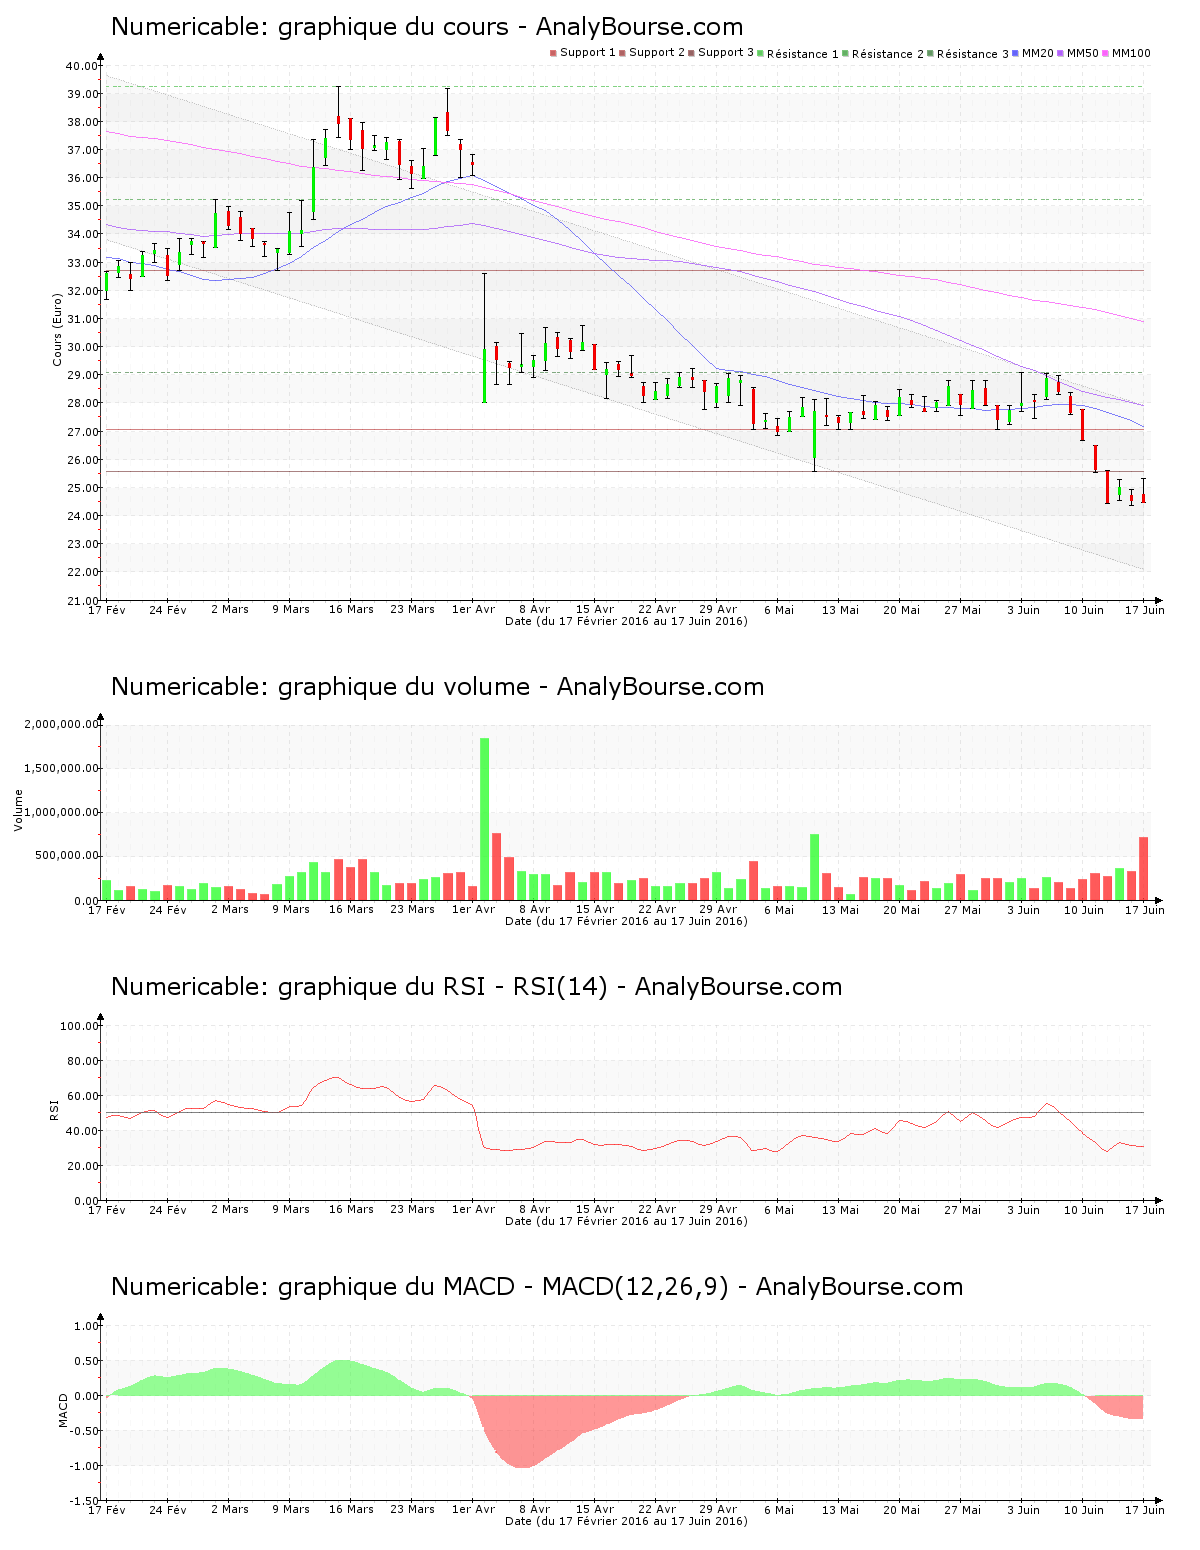Click the 'RSI' vertical axis label
This screenshot has height=1550, width=1200.
54,1109
